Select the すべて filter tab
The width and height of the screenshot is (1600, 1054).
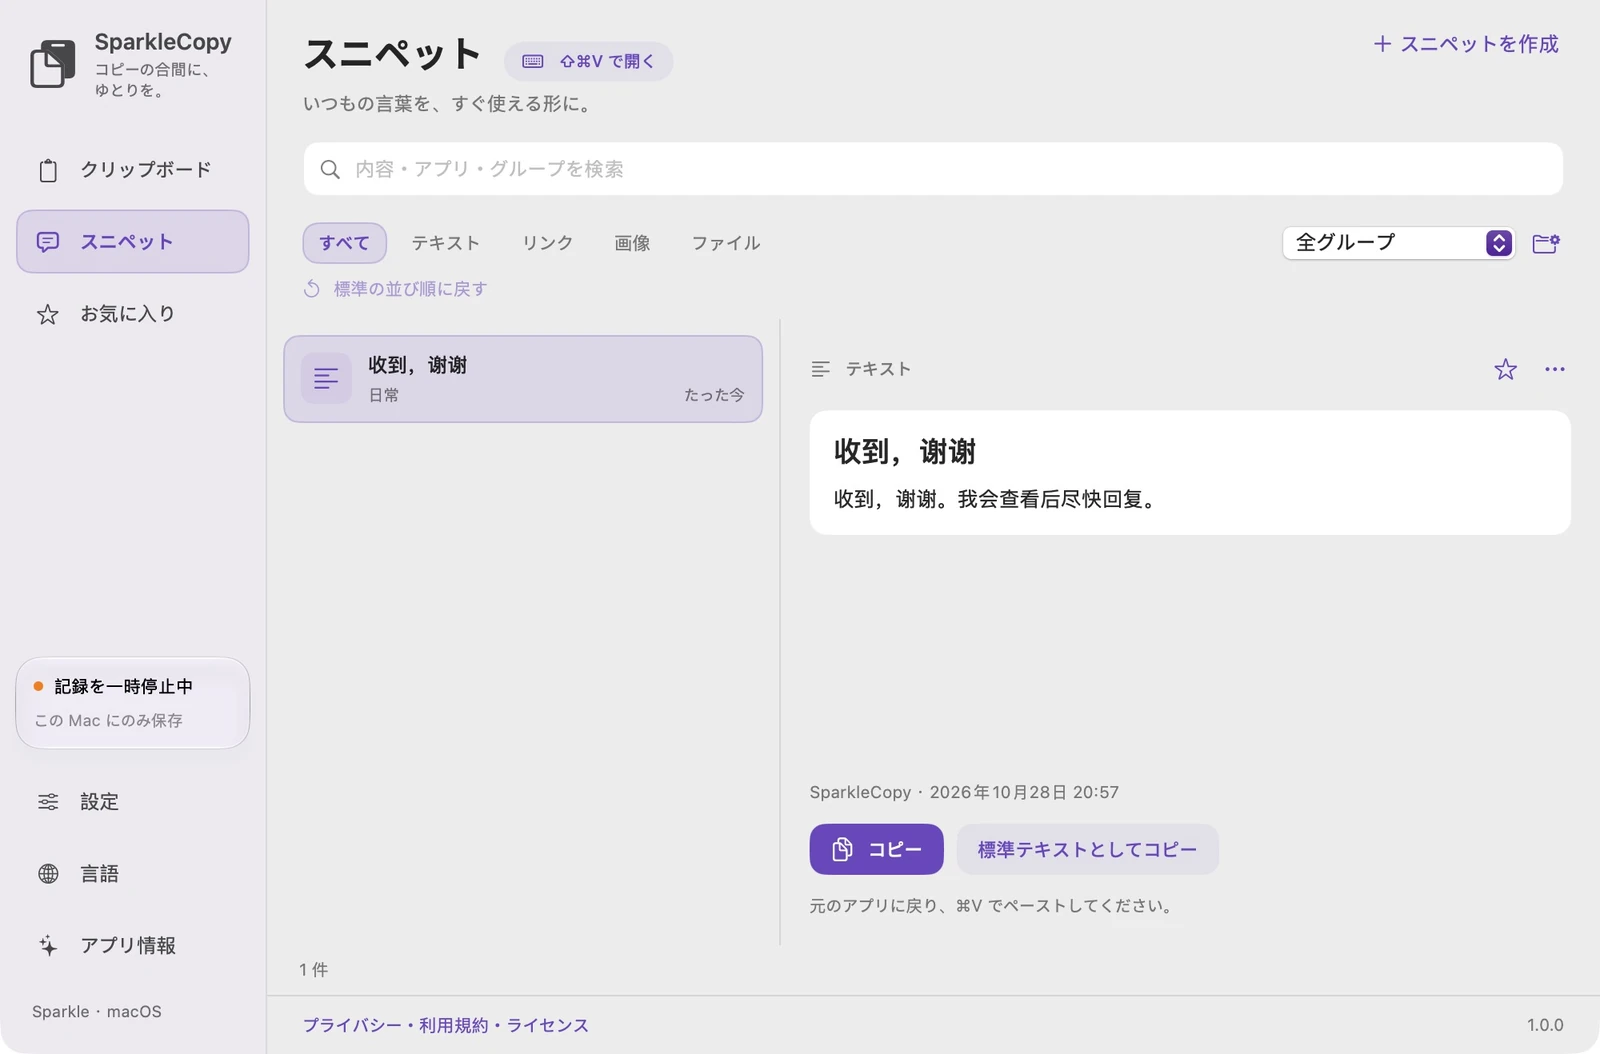[x=344, y=243]
